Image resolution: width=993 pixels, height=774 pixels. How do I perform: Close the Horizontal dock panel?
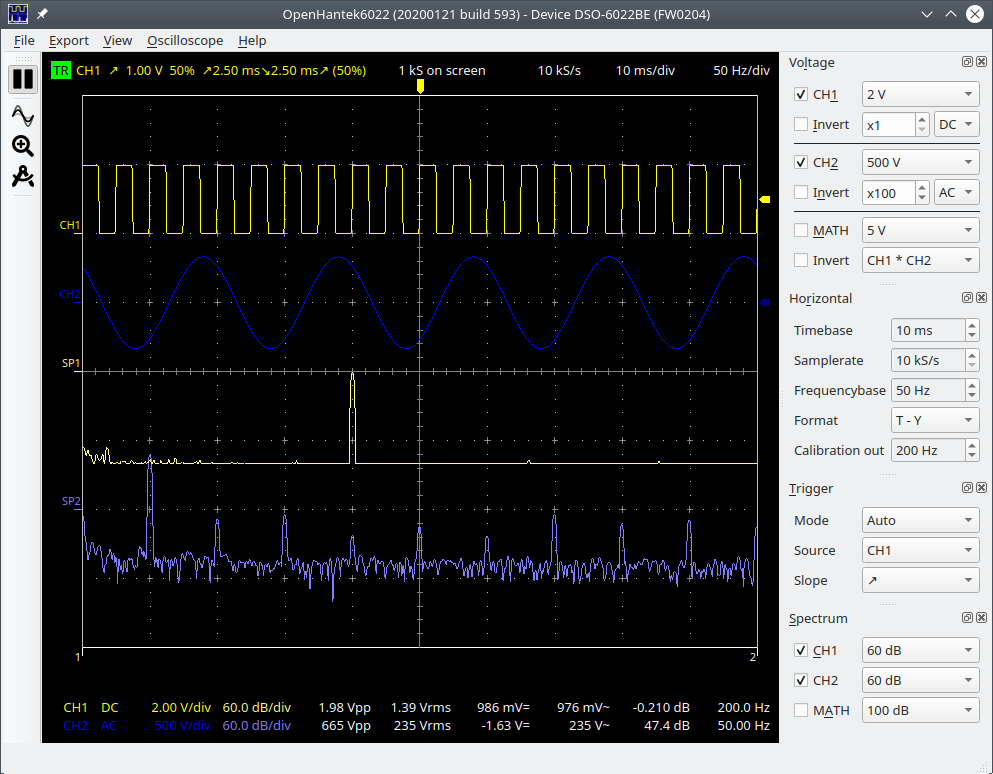tap(981, 298)
